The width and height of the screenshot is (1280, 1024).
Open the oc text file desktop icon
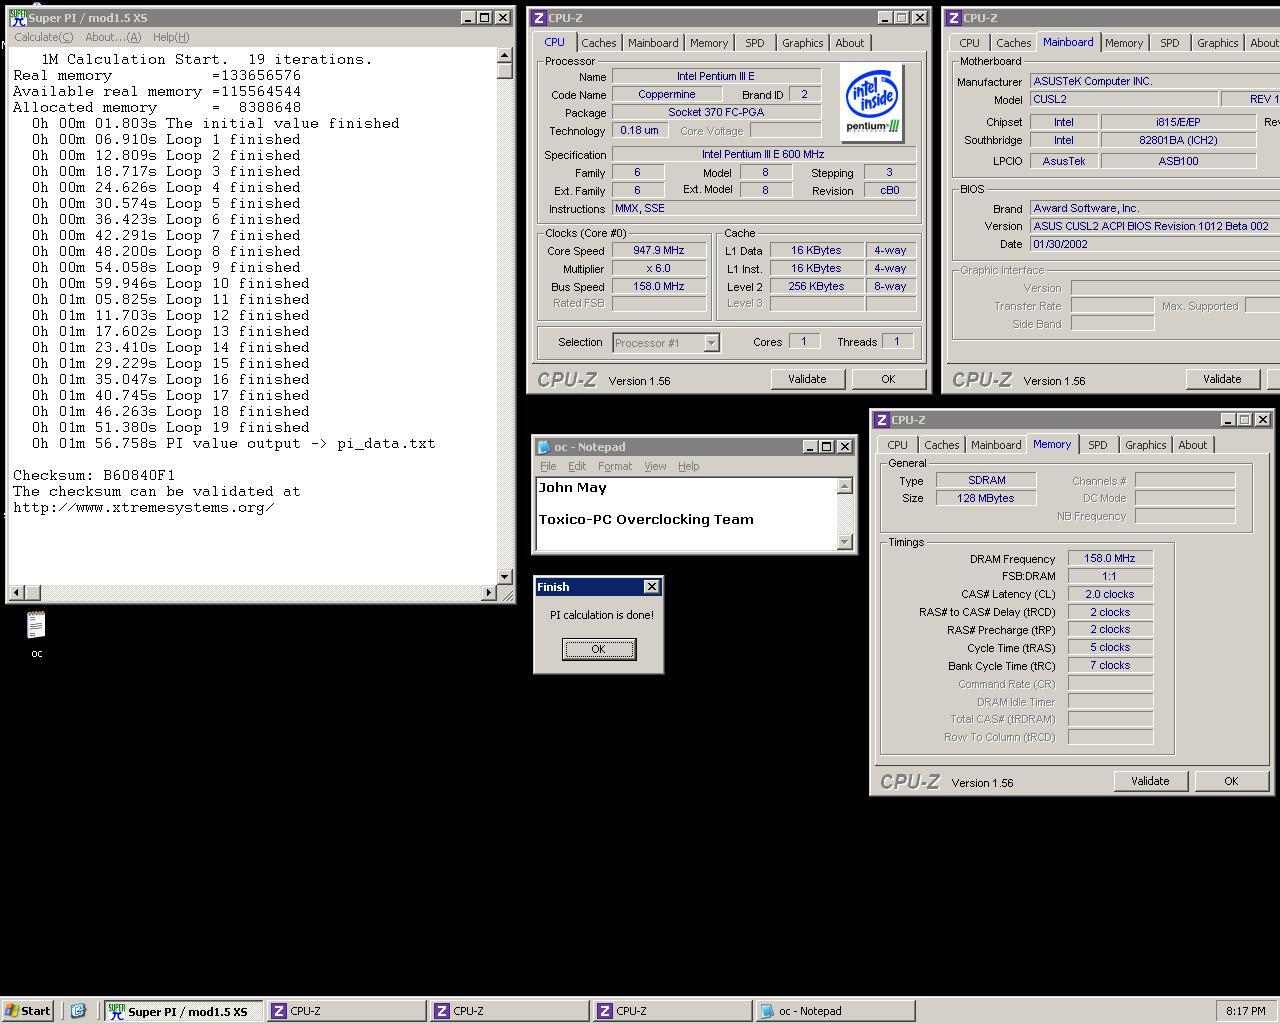[36, 634]
